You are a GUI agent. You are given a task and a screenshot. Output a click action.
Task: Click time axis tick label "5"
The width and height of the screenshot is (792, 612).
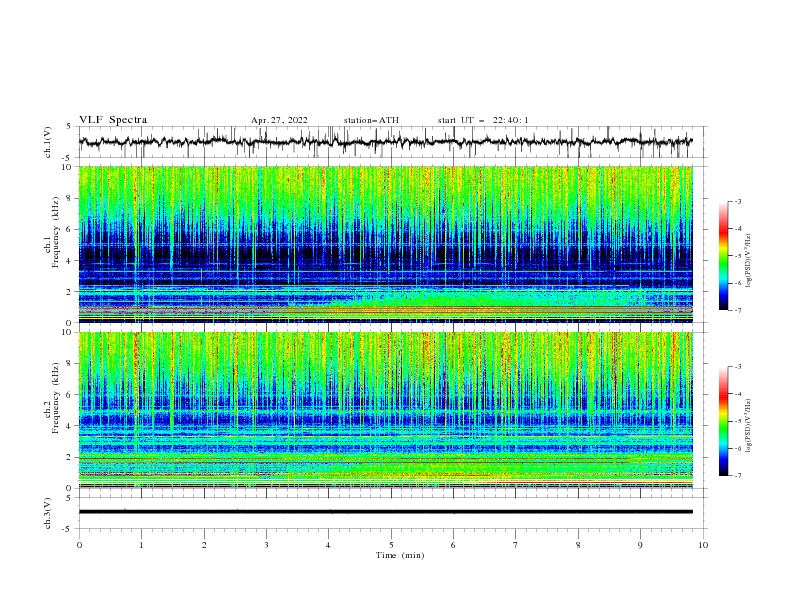tap(391, 545)
